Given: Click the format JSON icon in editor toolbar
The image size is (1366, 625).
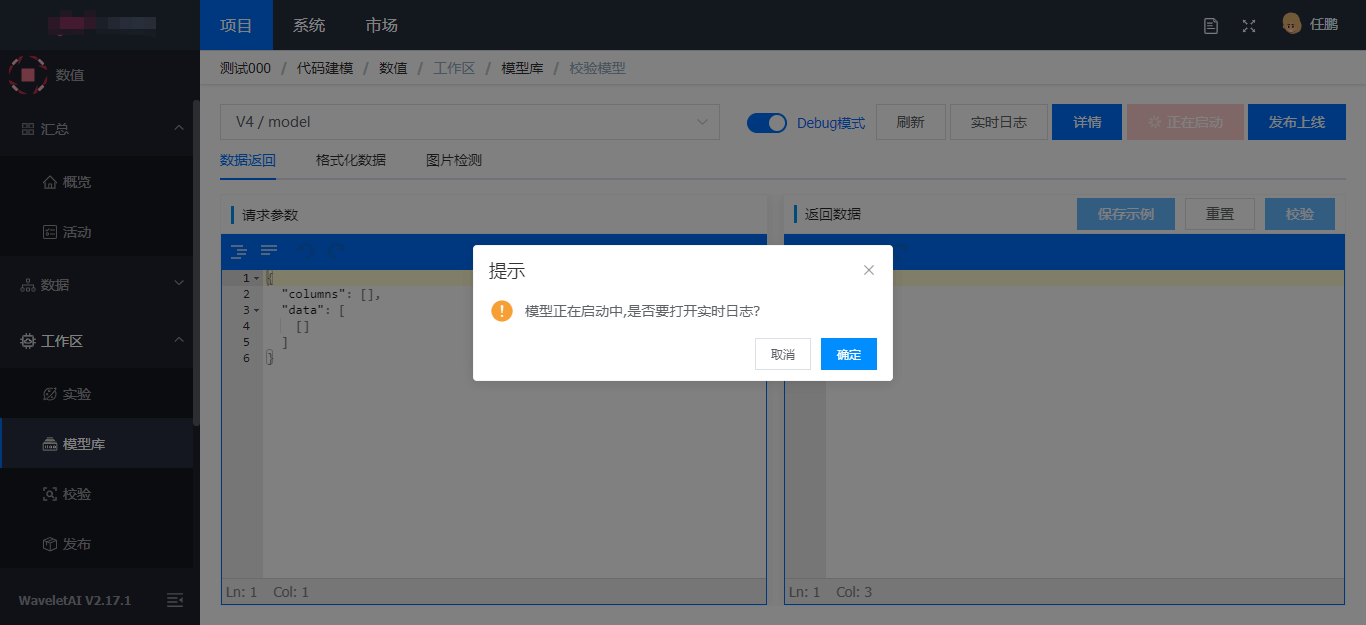Looking at the screenshot, I should click(238, 251).
